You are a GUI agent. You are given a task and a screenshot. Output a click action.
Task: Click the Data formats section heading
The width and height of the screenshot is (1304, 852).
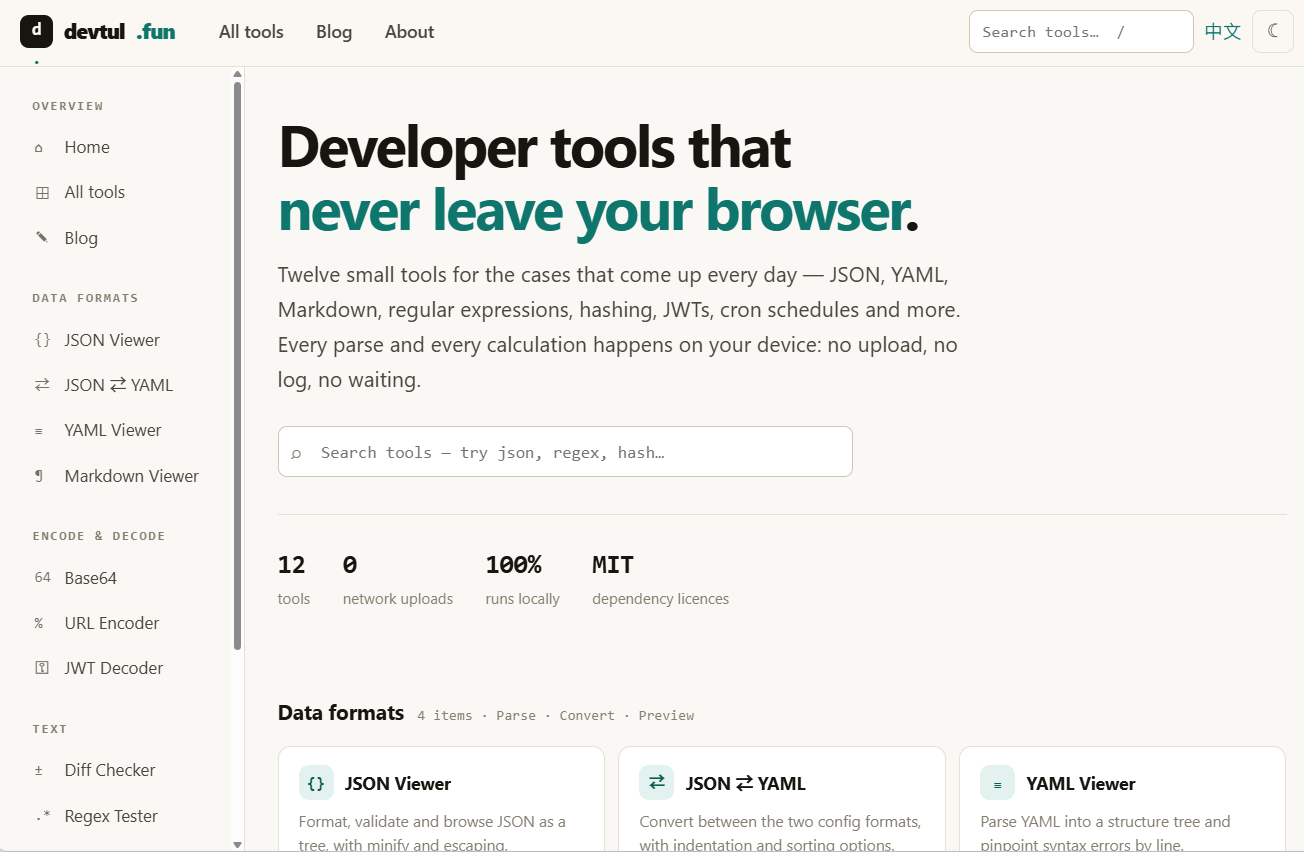click(x=341, y=713)
